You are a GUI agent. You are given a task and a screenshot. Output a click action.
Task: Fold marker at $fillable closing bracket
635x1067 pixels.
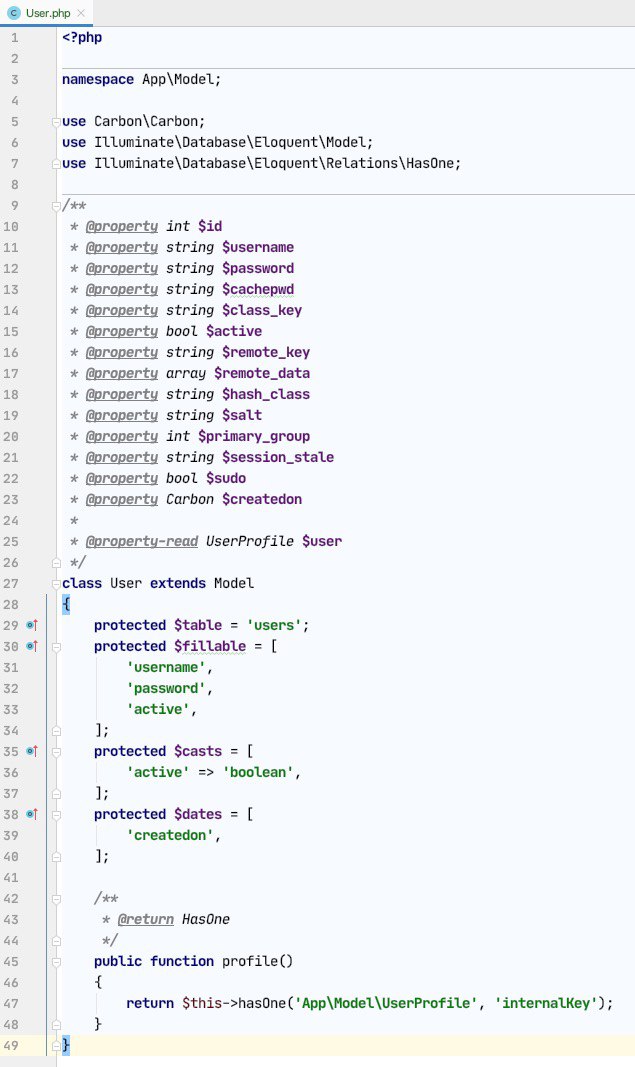[56, 731]
